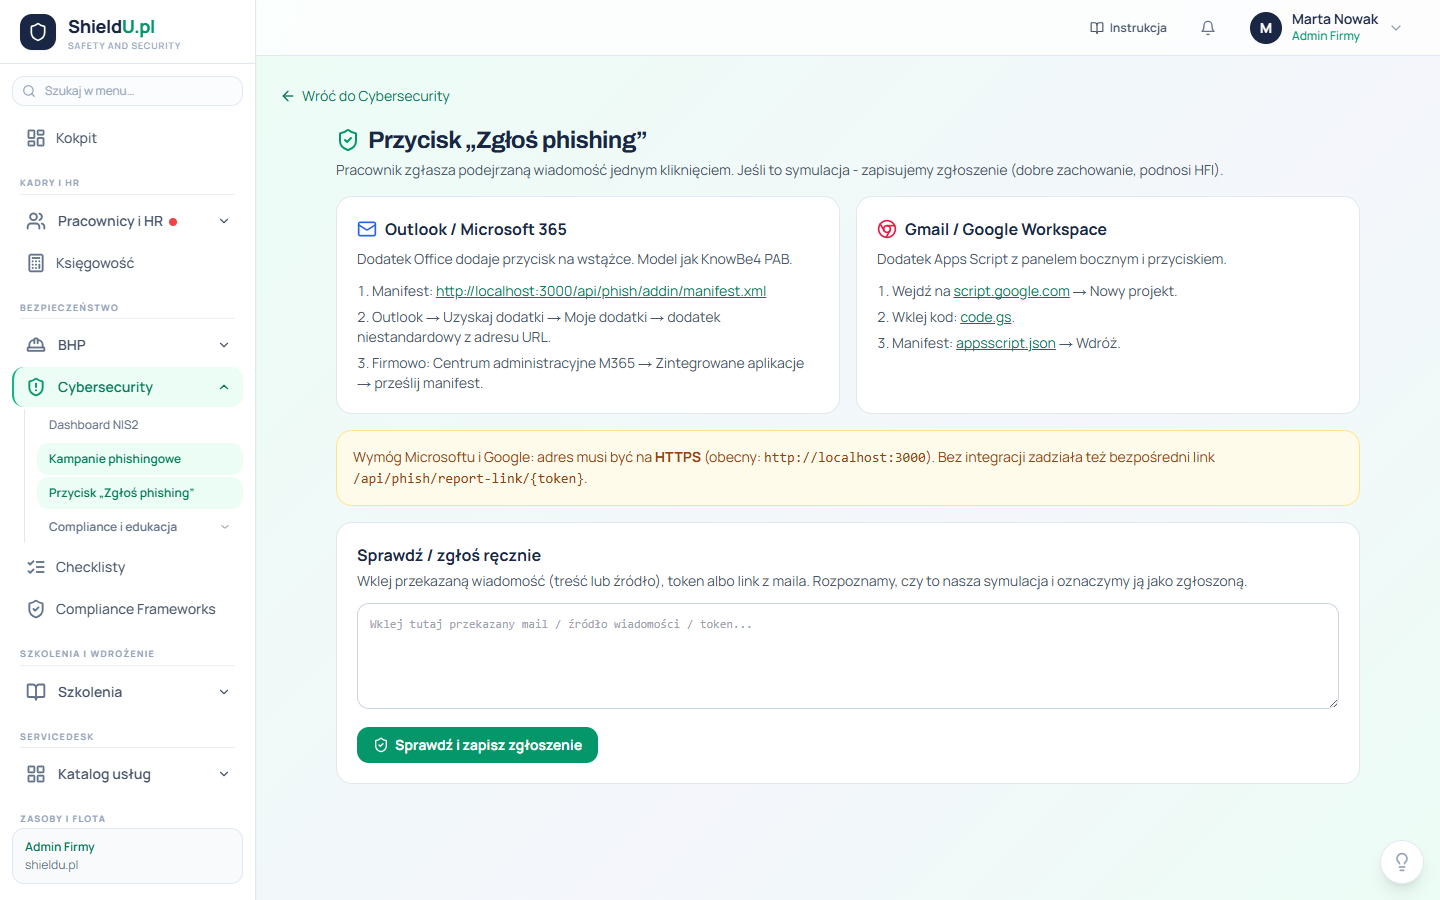Click the ShieldU.pl shield logo
The width and height of the screenshot is (1440, 900).
click(38, 32)
